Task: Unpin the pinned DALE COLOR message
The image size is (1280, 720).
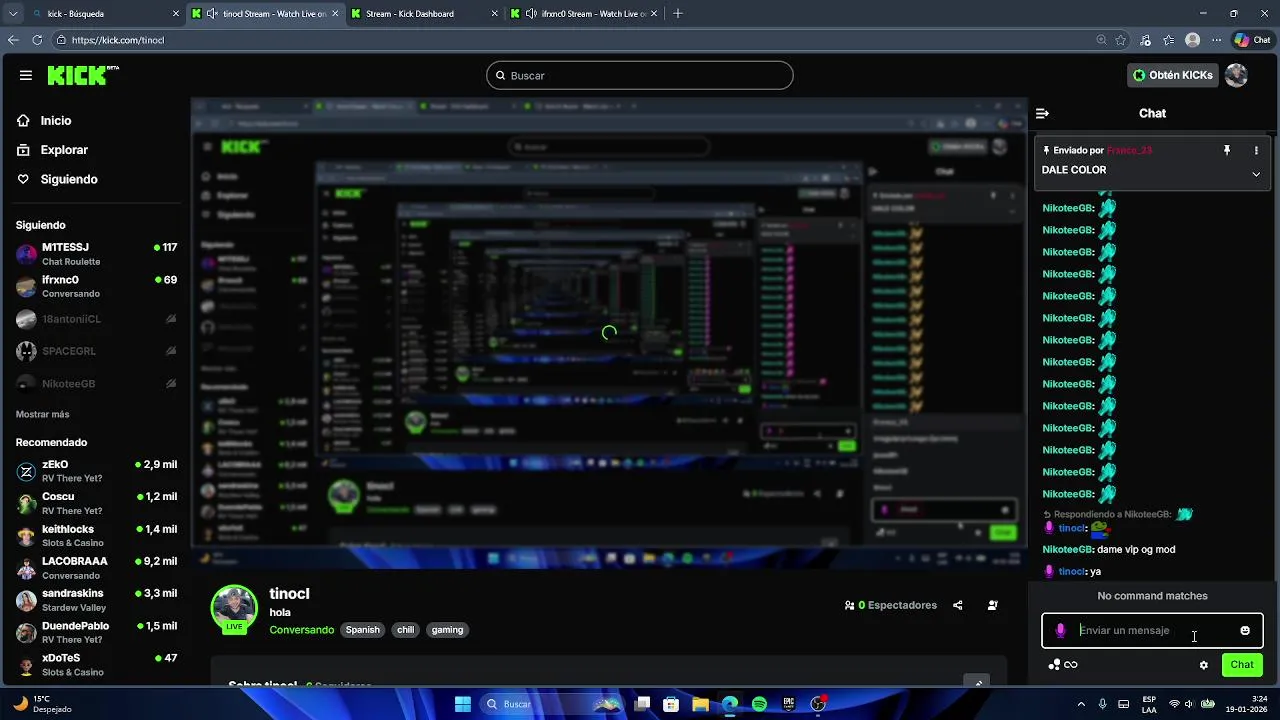Action: tap(1226, 150)
